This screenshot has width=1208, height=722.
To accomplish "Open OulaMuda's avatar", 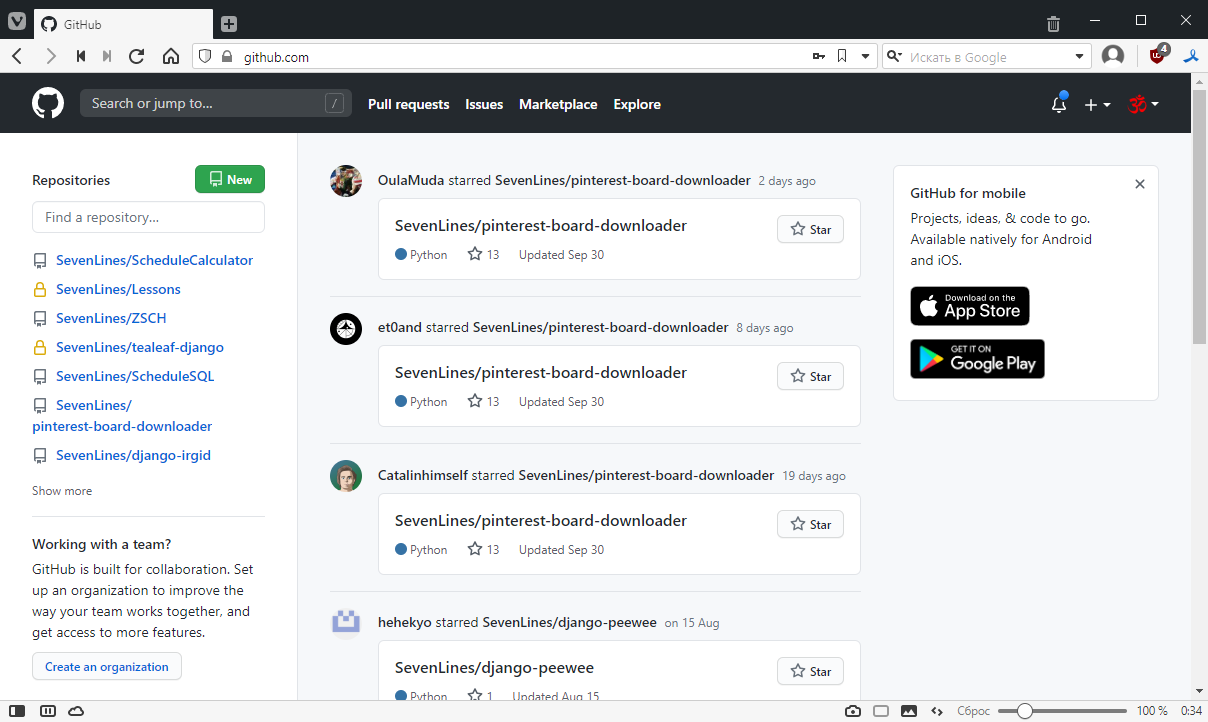I will [346, 181].
